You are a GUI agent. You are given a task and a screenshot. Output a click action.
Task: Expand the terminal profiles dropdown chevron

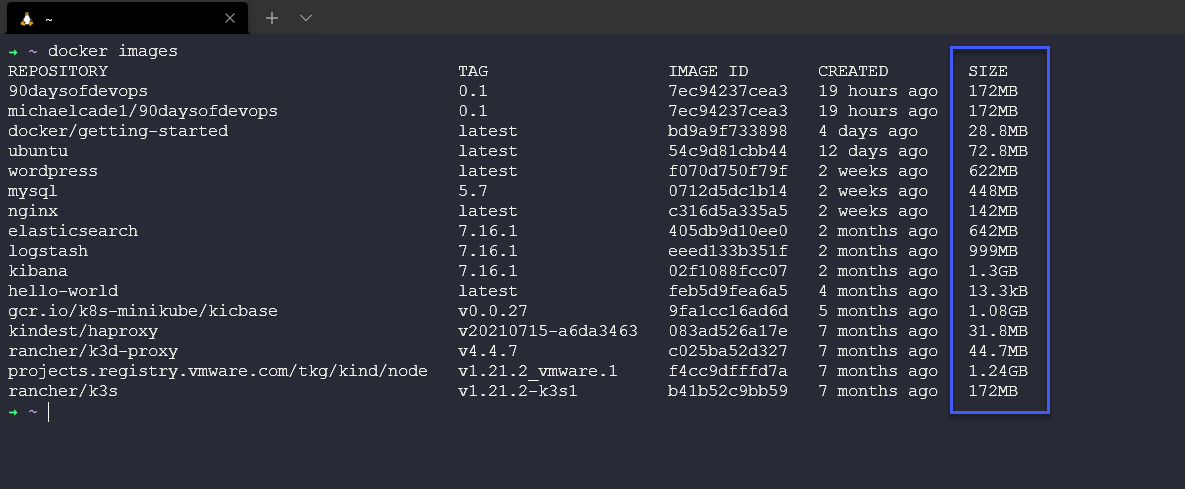click(x=306, y=18)
